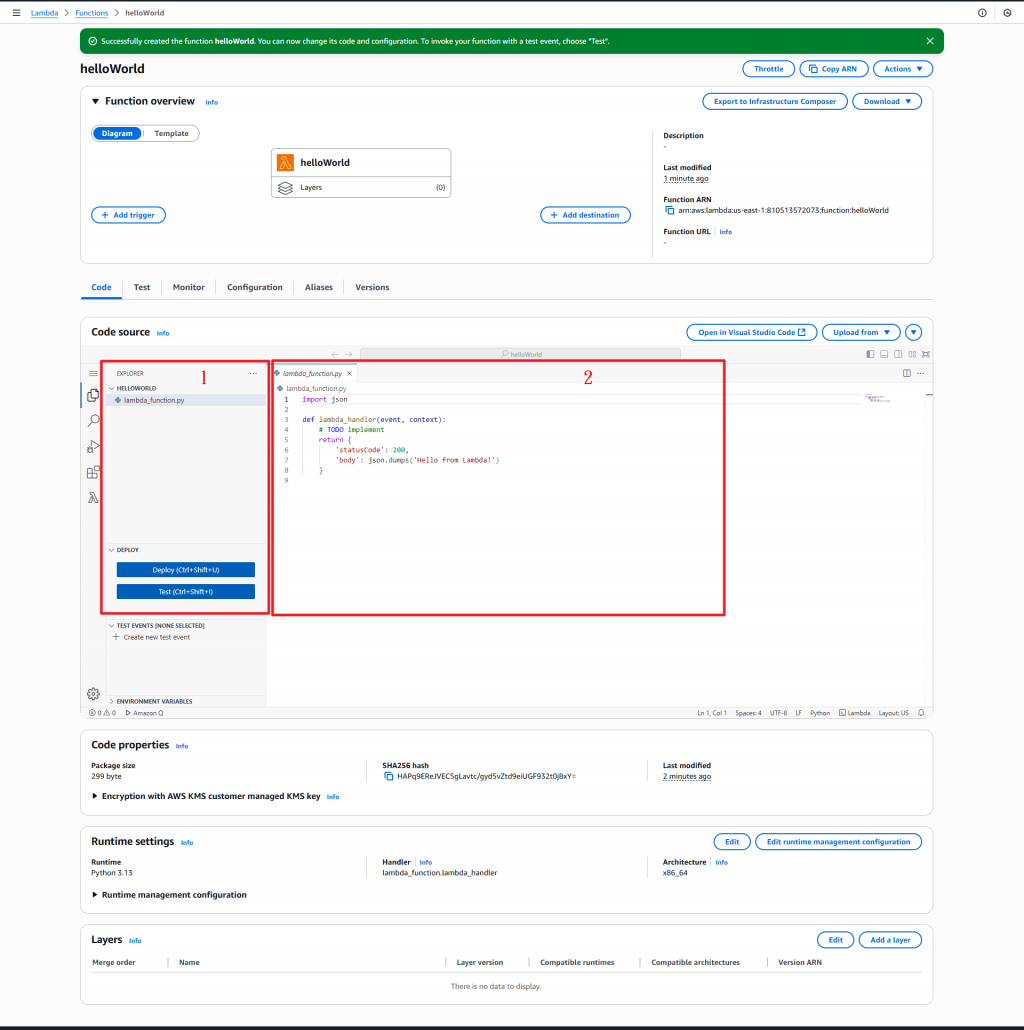
Task: Switch to the Aliases tab
Action: (x=319, y=287)
